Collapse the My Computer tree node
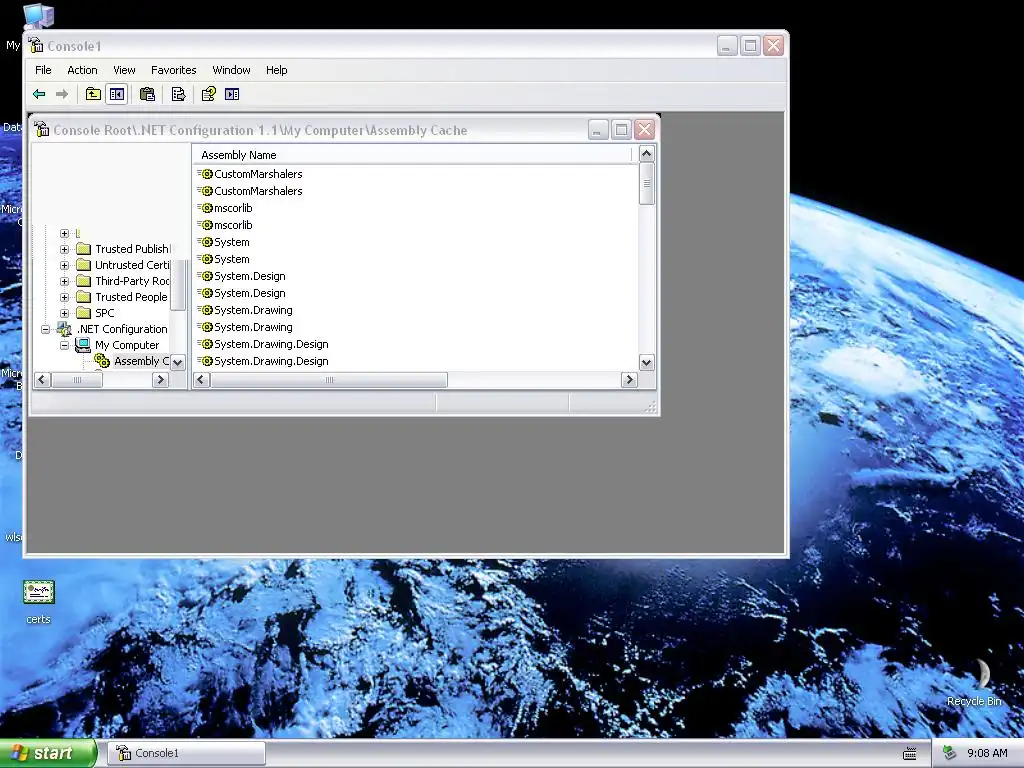The width and height of the screenshot is (1024, 768). [x=64, y=345]
